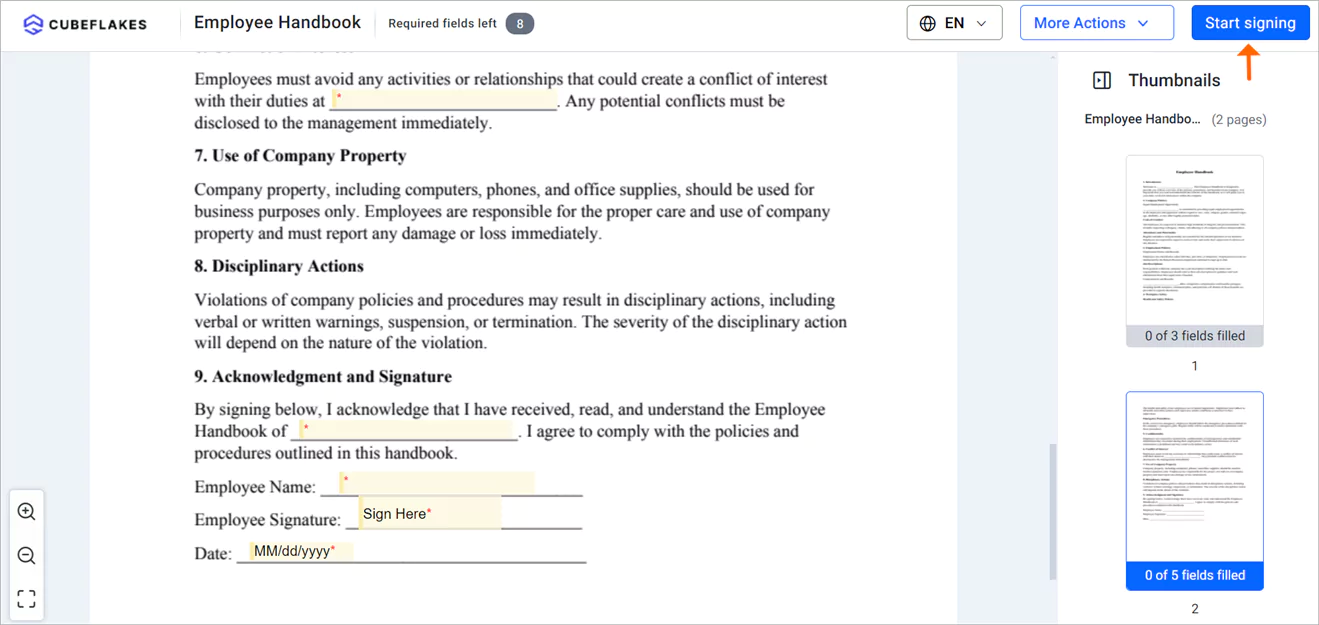Click the Cubeflakes logo icon
Image resolution: width=1319 pixels, height=625 pixels.
click(x=33, y=24)
